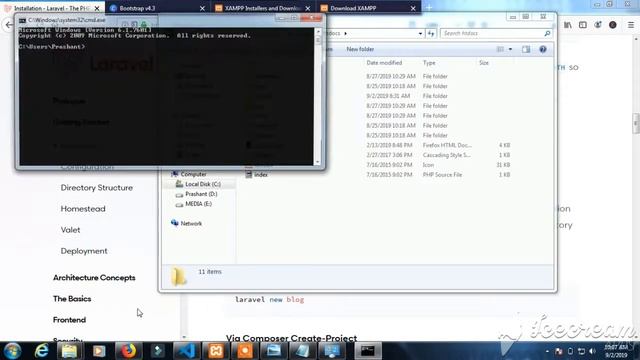Screen dimensions: 640x360
Task: Focus the Search htdocs input field
Action: [x=492, y=33]
